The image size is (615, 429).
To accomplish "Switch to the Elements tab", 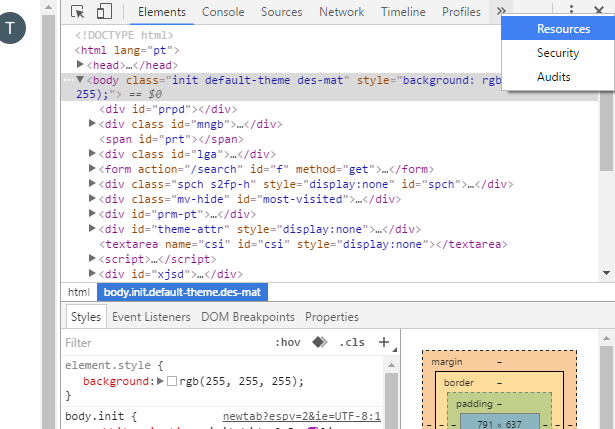I will point(162,12).
